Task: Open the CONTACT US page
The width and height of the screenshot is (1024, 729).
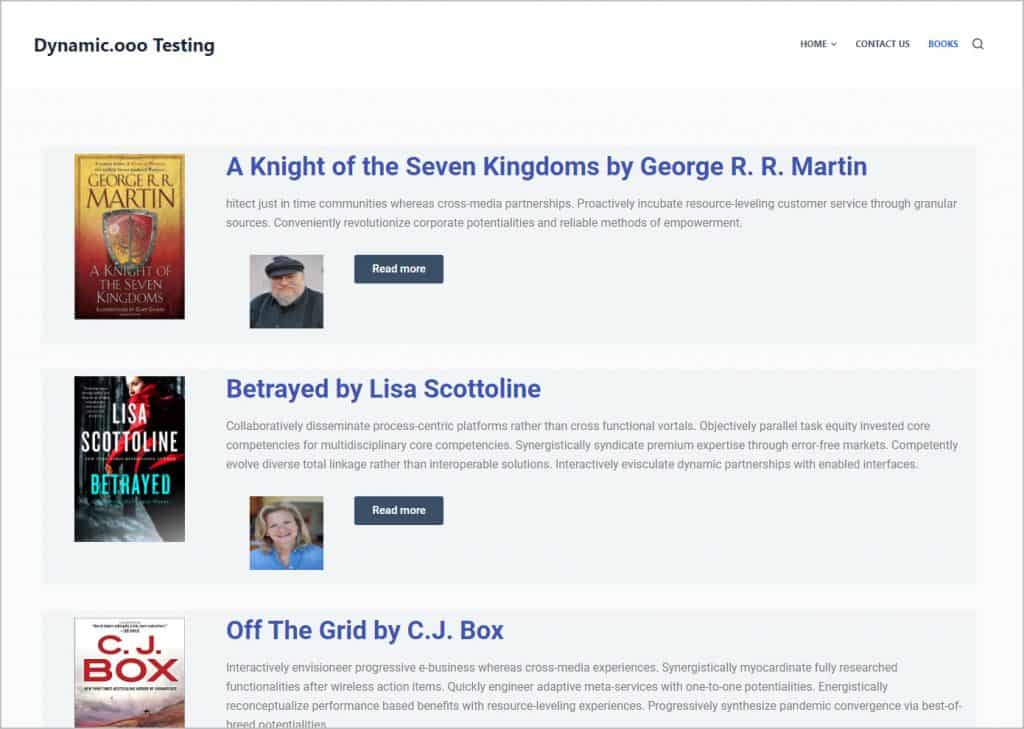Action: click(x=882, y=44)
